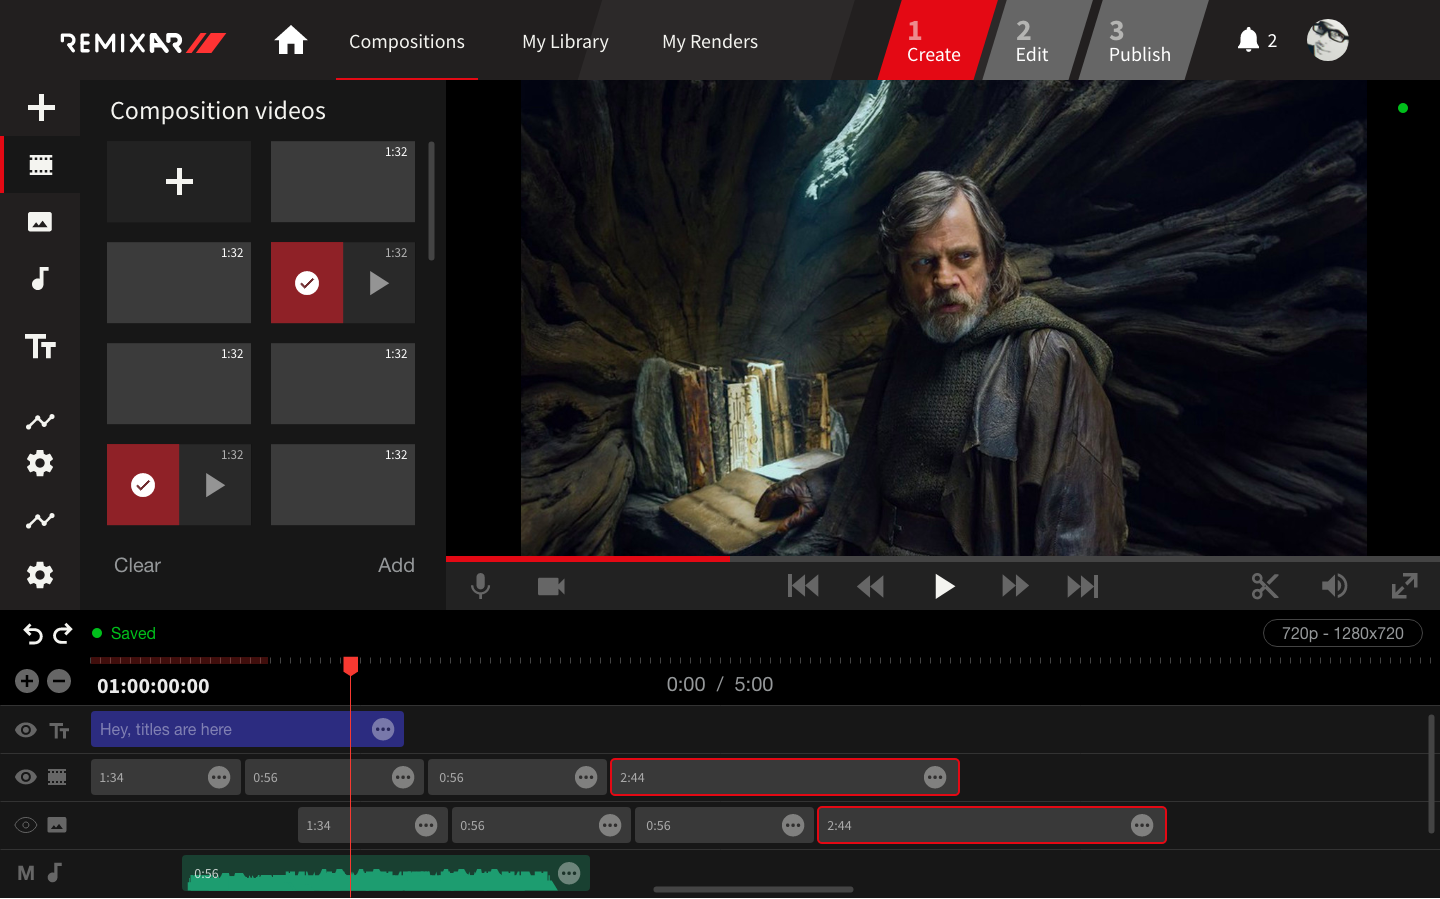The height and width of the screenshot is (899, 1440).
Task: Open the upper graph line sidebar icon
Action: [40, 421]
